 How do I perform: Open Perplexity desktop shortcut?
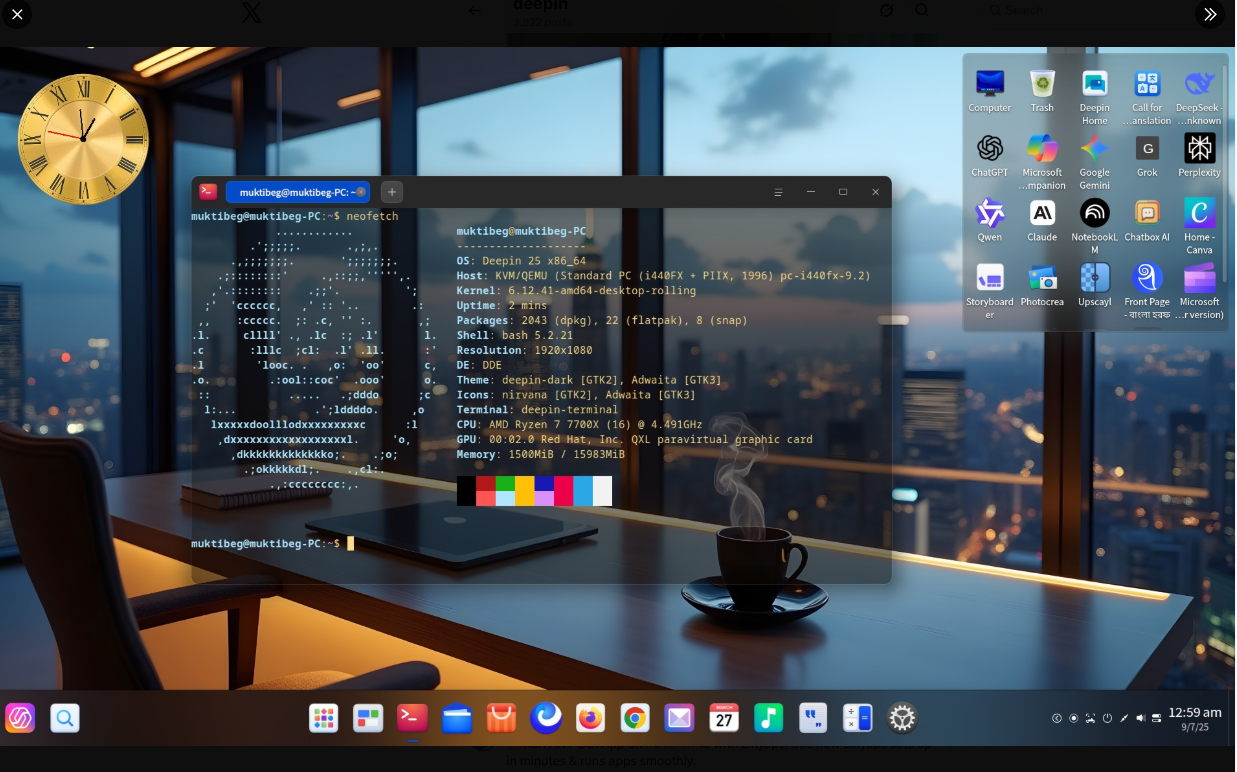coord(1199,155)
